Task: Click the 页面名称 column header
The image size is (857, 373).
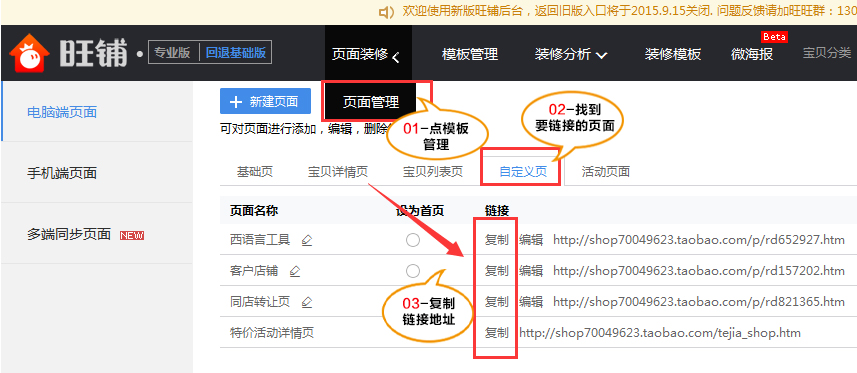Action: pos(254,211)
